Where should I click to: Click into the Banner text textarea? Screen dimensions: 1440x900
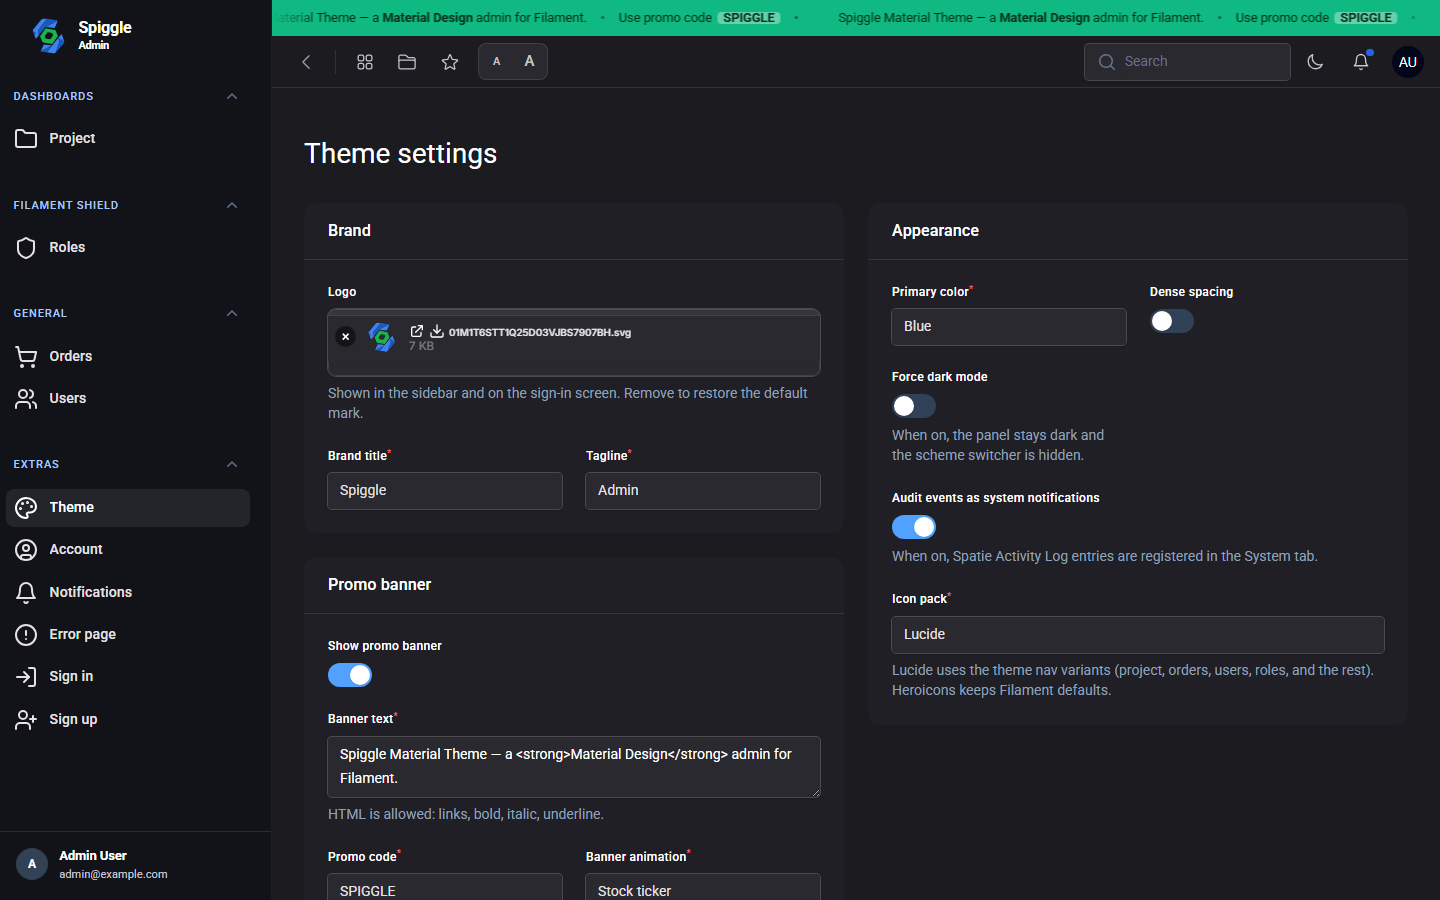pos(574,767)
